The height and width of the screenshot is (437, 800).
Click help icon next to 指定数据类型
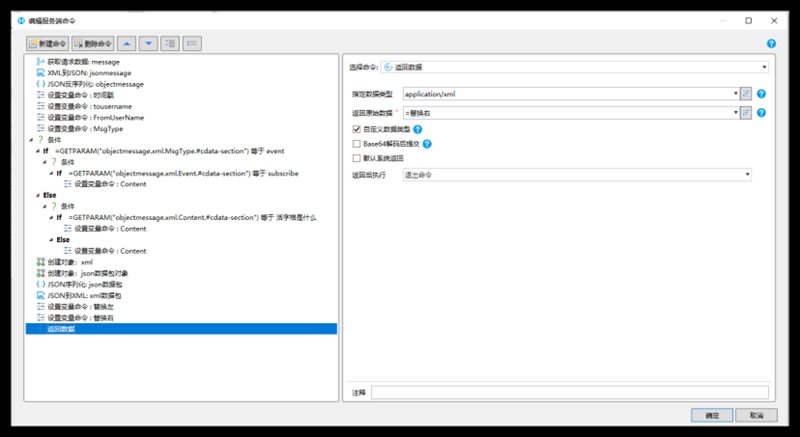pos(761,94)
